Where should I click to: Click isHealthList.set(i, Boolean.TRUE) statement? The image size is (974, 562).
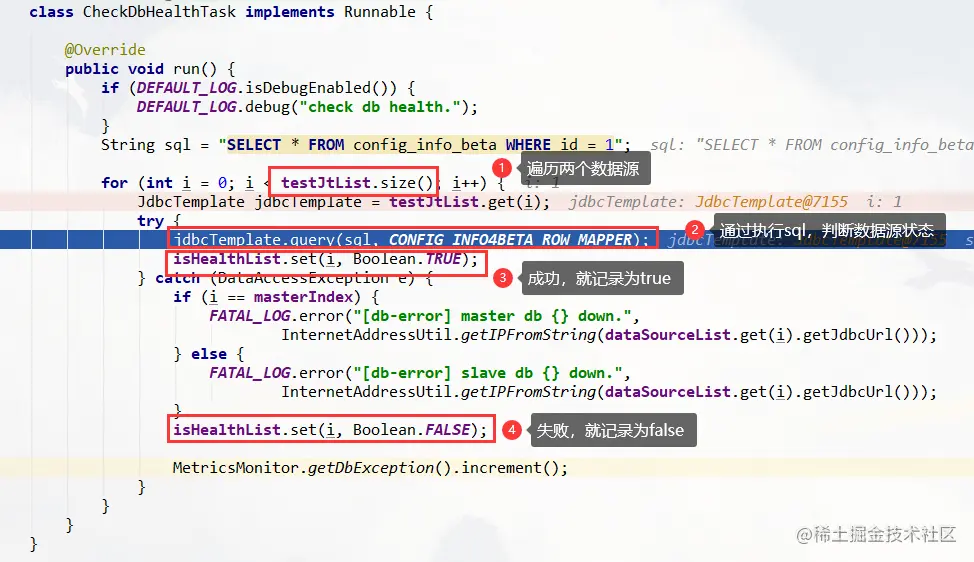point(325,259)
